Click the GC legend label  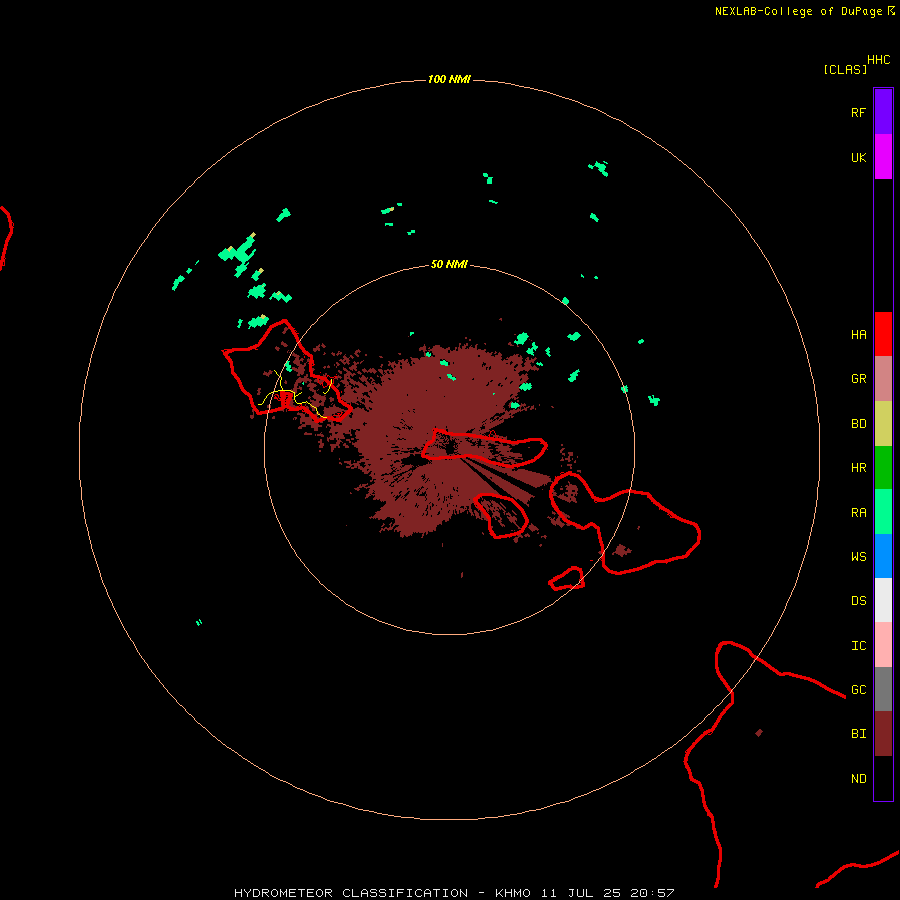coord(858,690)
